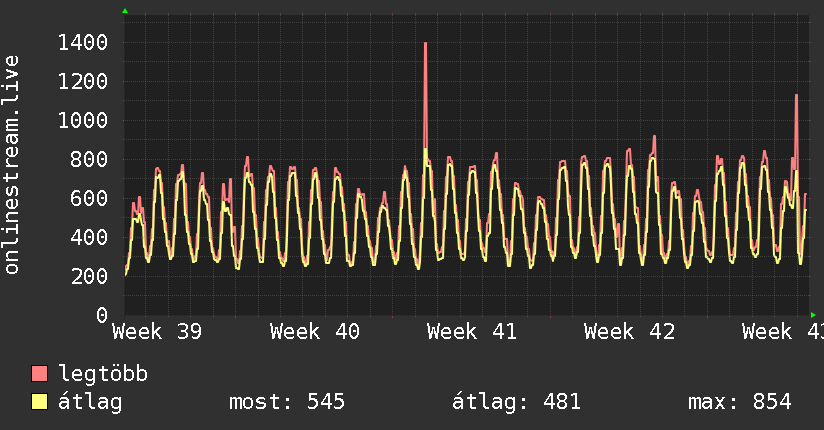Click the green arrow atop y-axis
824x430 pixels.
[x=125, y=11]
